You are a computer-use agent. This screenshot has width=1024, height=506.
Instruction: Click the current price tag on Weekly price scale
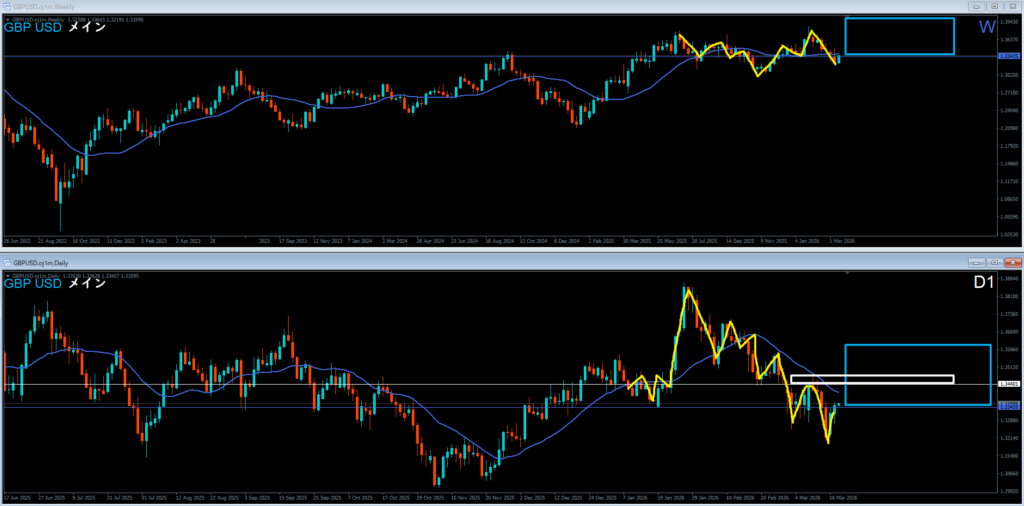point(1009,57)
